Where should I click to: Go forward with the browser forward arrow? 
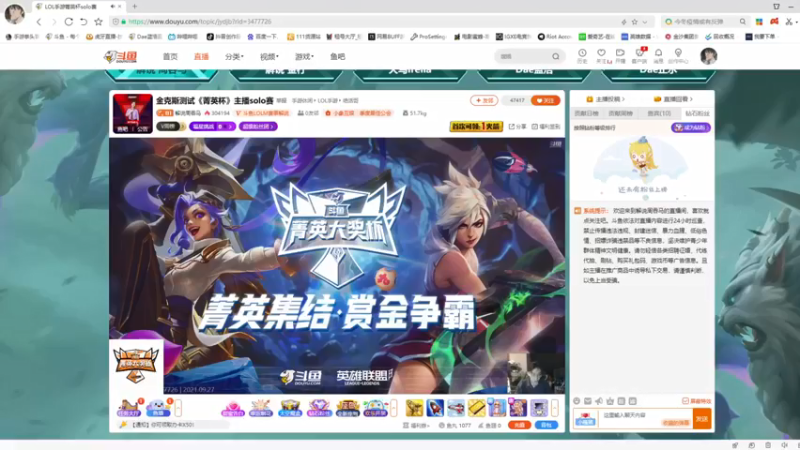pos(54,22)
